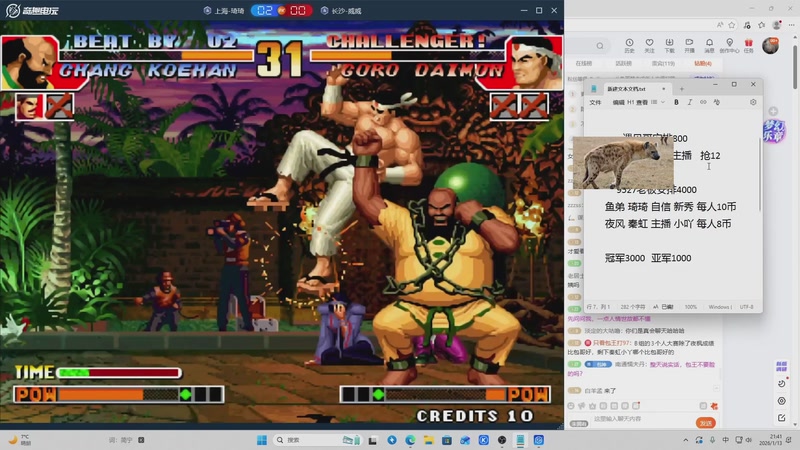Switch to the 在线榜 tab
The height and width of the screenshot is (450, 800).
[x=584, y=64]
